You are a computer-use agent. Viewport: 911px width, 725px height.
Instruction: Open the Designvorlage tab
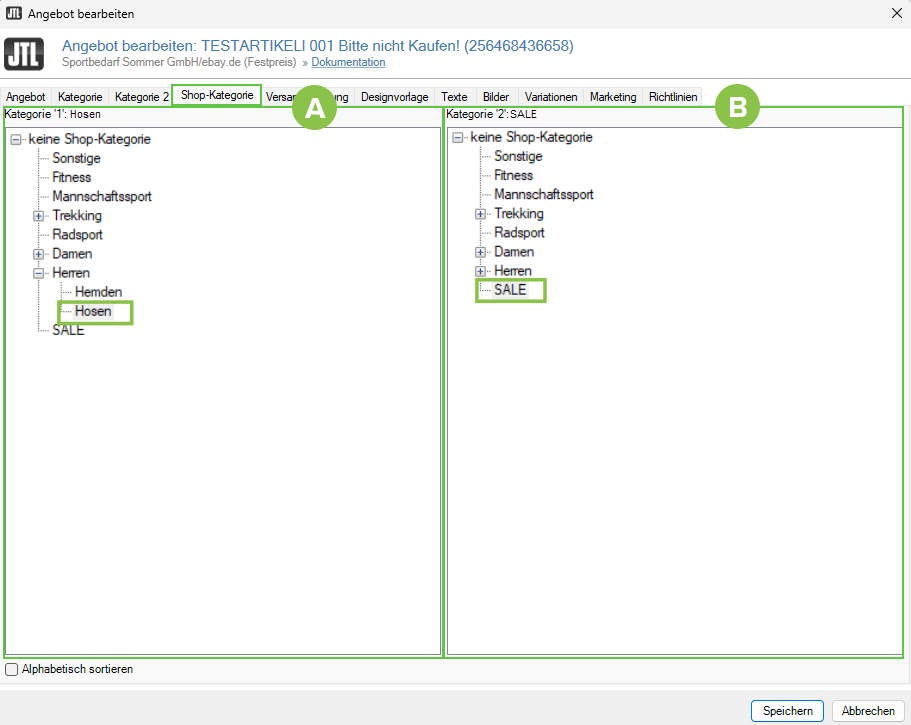click(x=394, y=97)
